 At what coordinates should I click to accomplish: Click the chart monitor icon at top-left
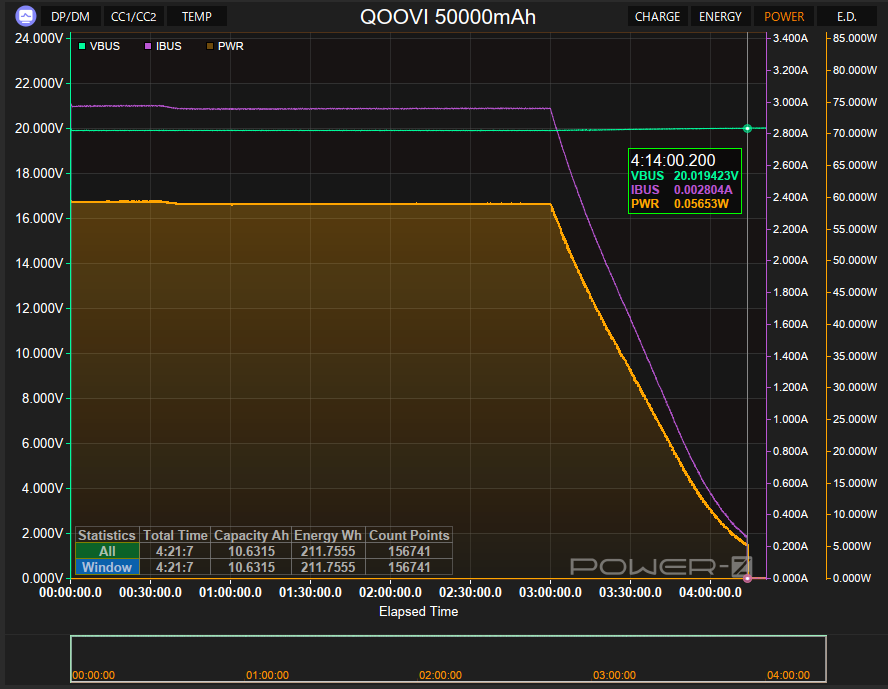25,16
